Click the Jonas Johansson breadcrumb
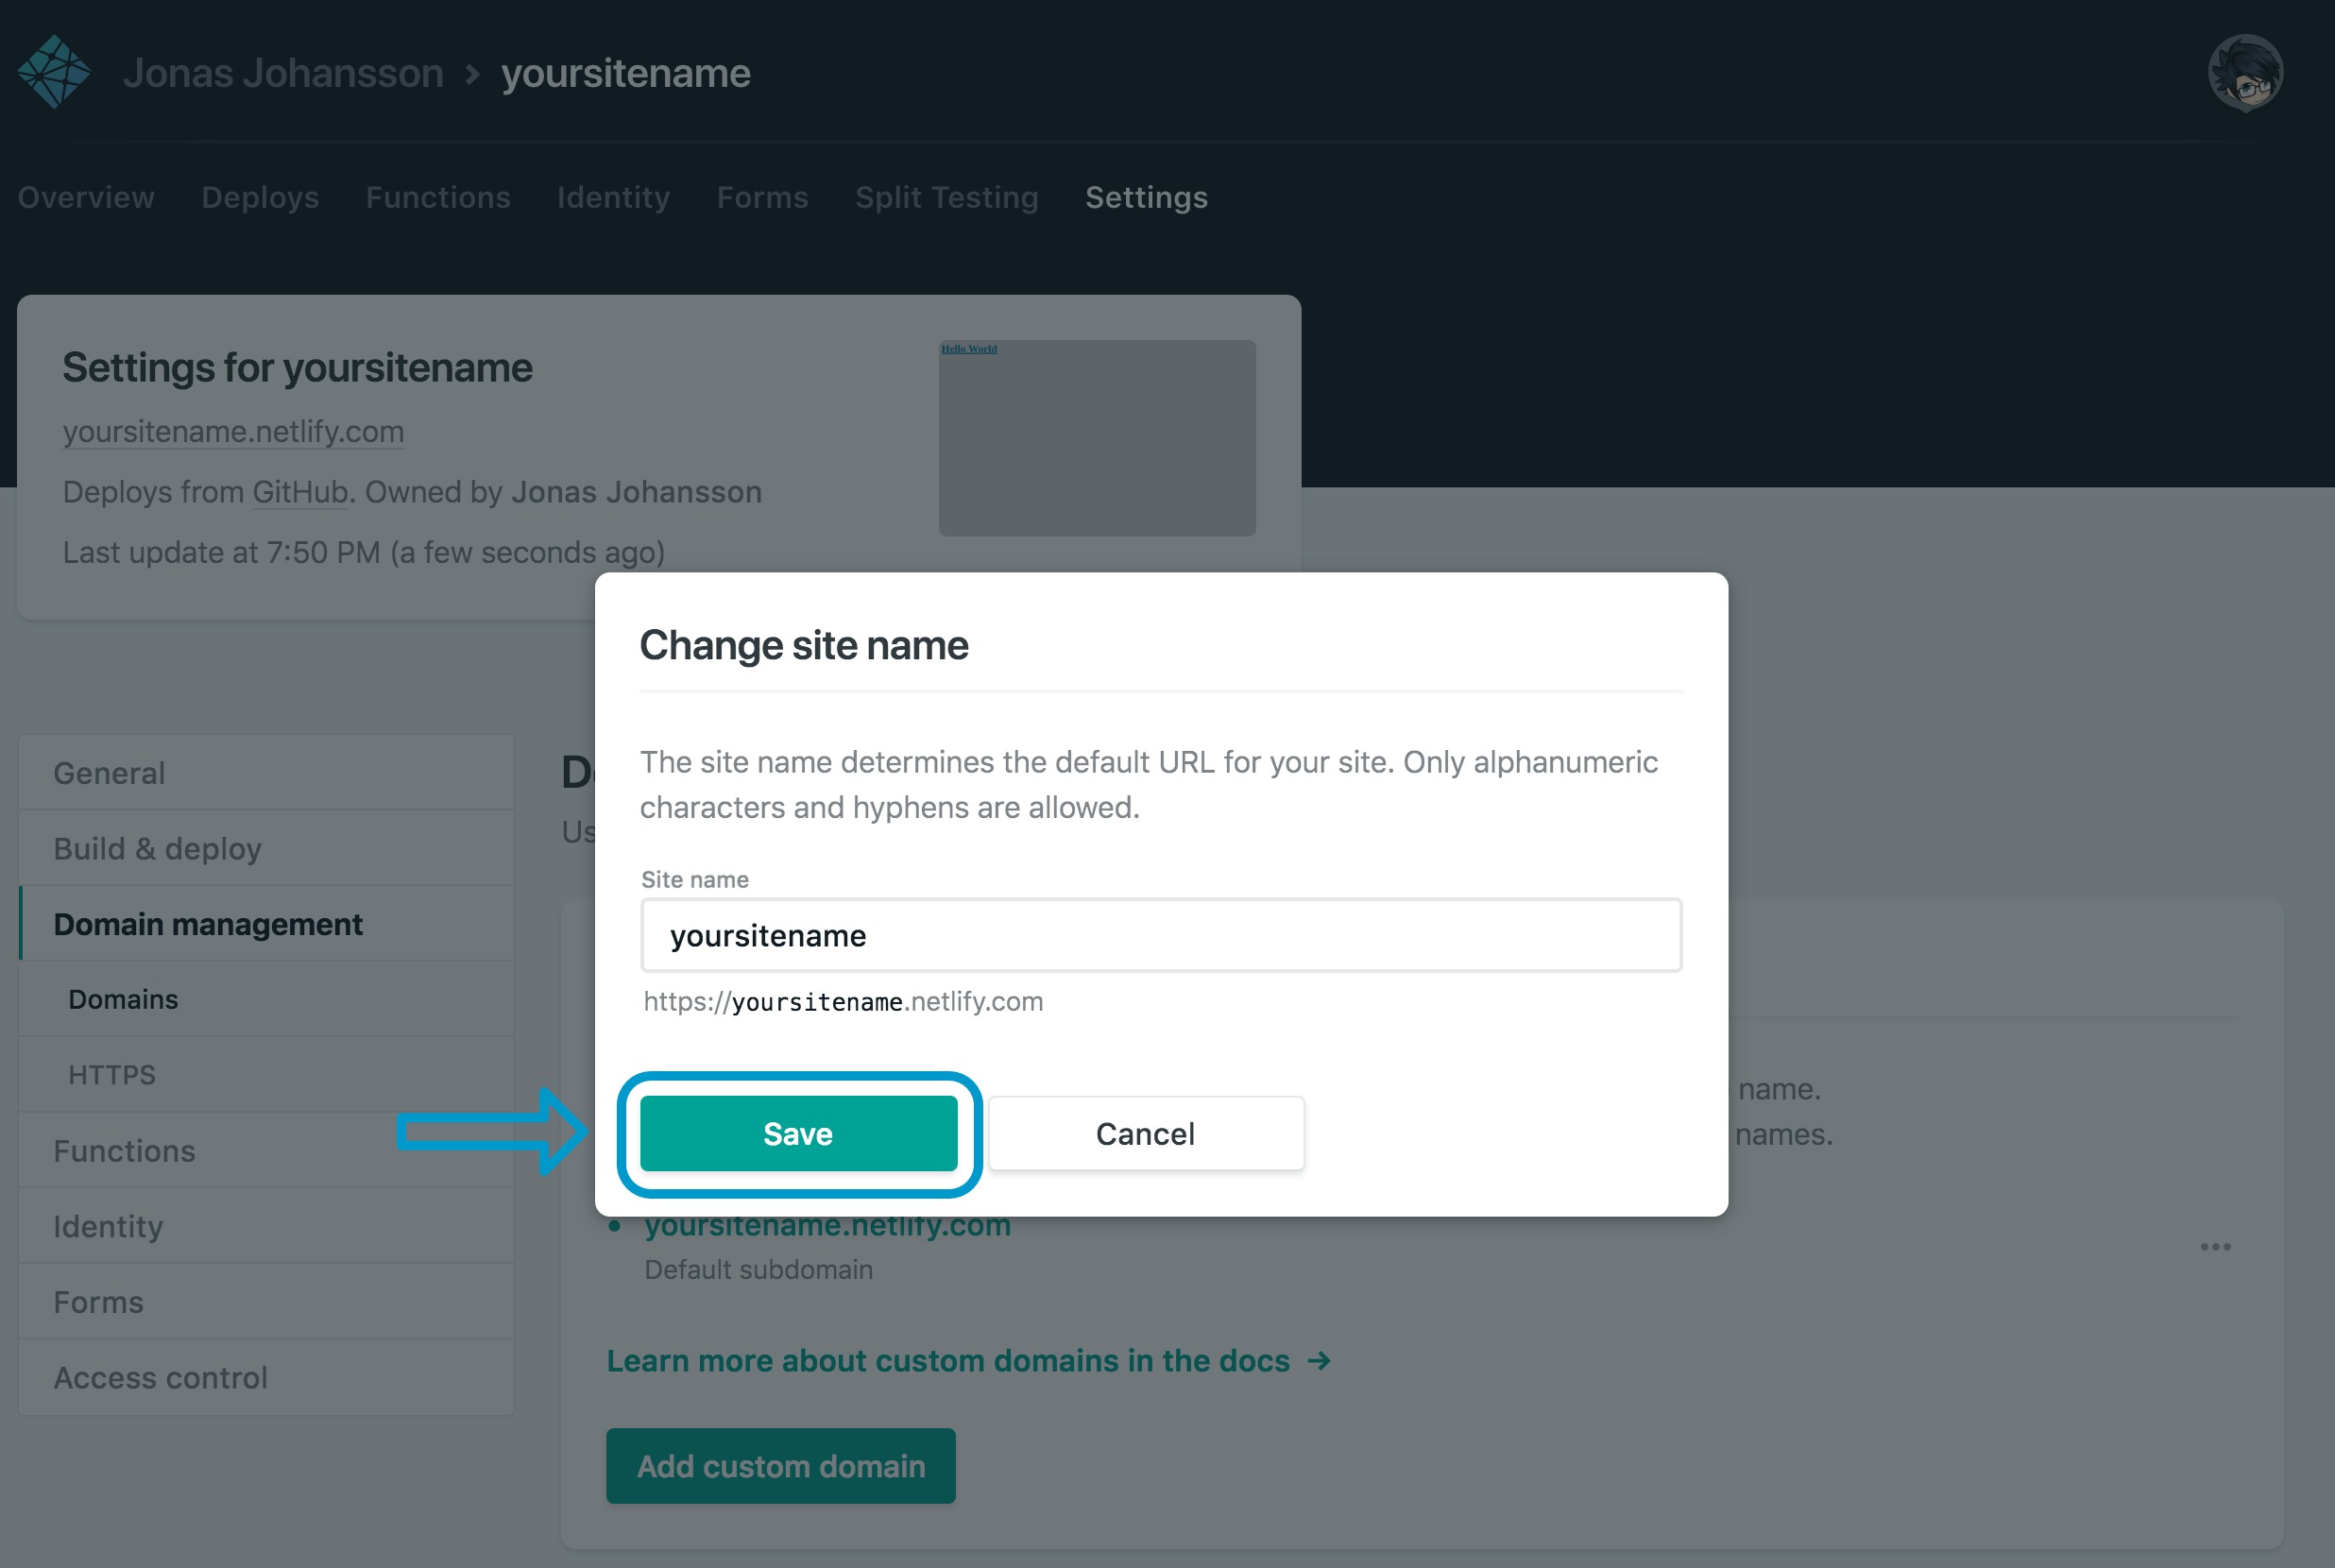The height and width of the screenshot is (1568, 2335). click(x=283, y=73)
